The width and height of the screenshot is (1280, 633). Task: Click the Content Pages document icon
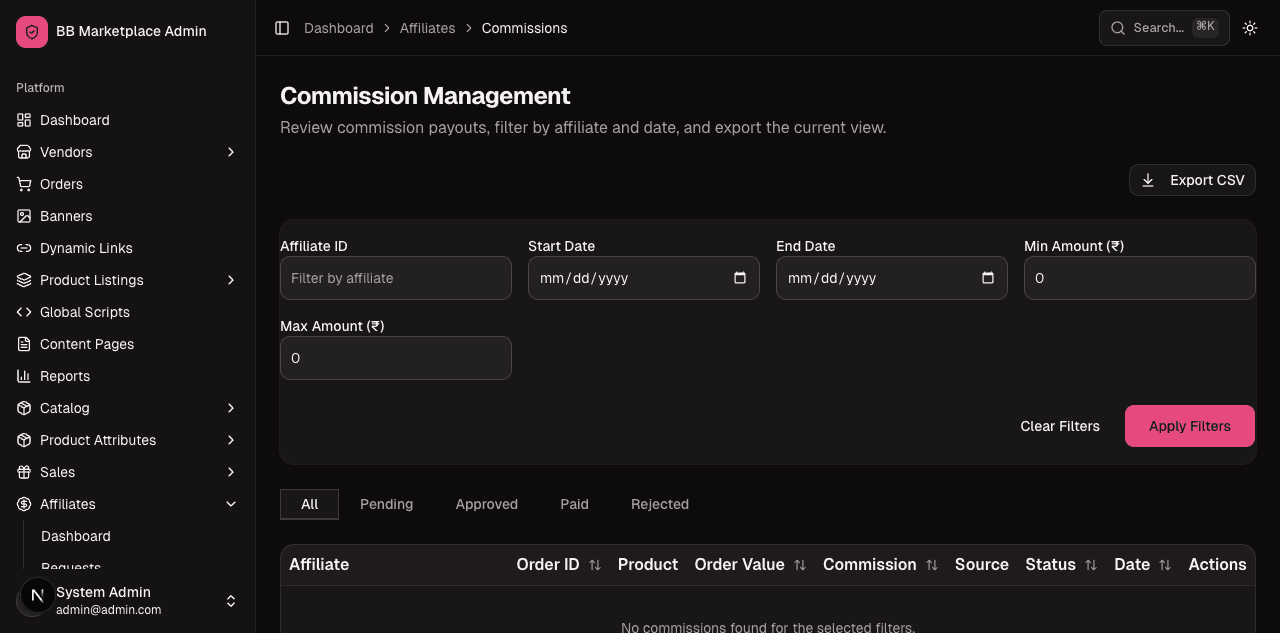(x=24, y=344)
